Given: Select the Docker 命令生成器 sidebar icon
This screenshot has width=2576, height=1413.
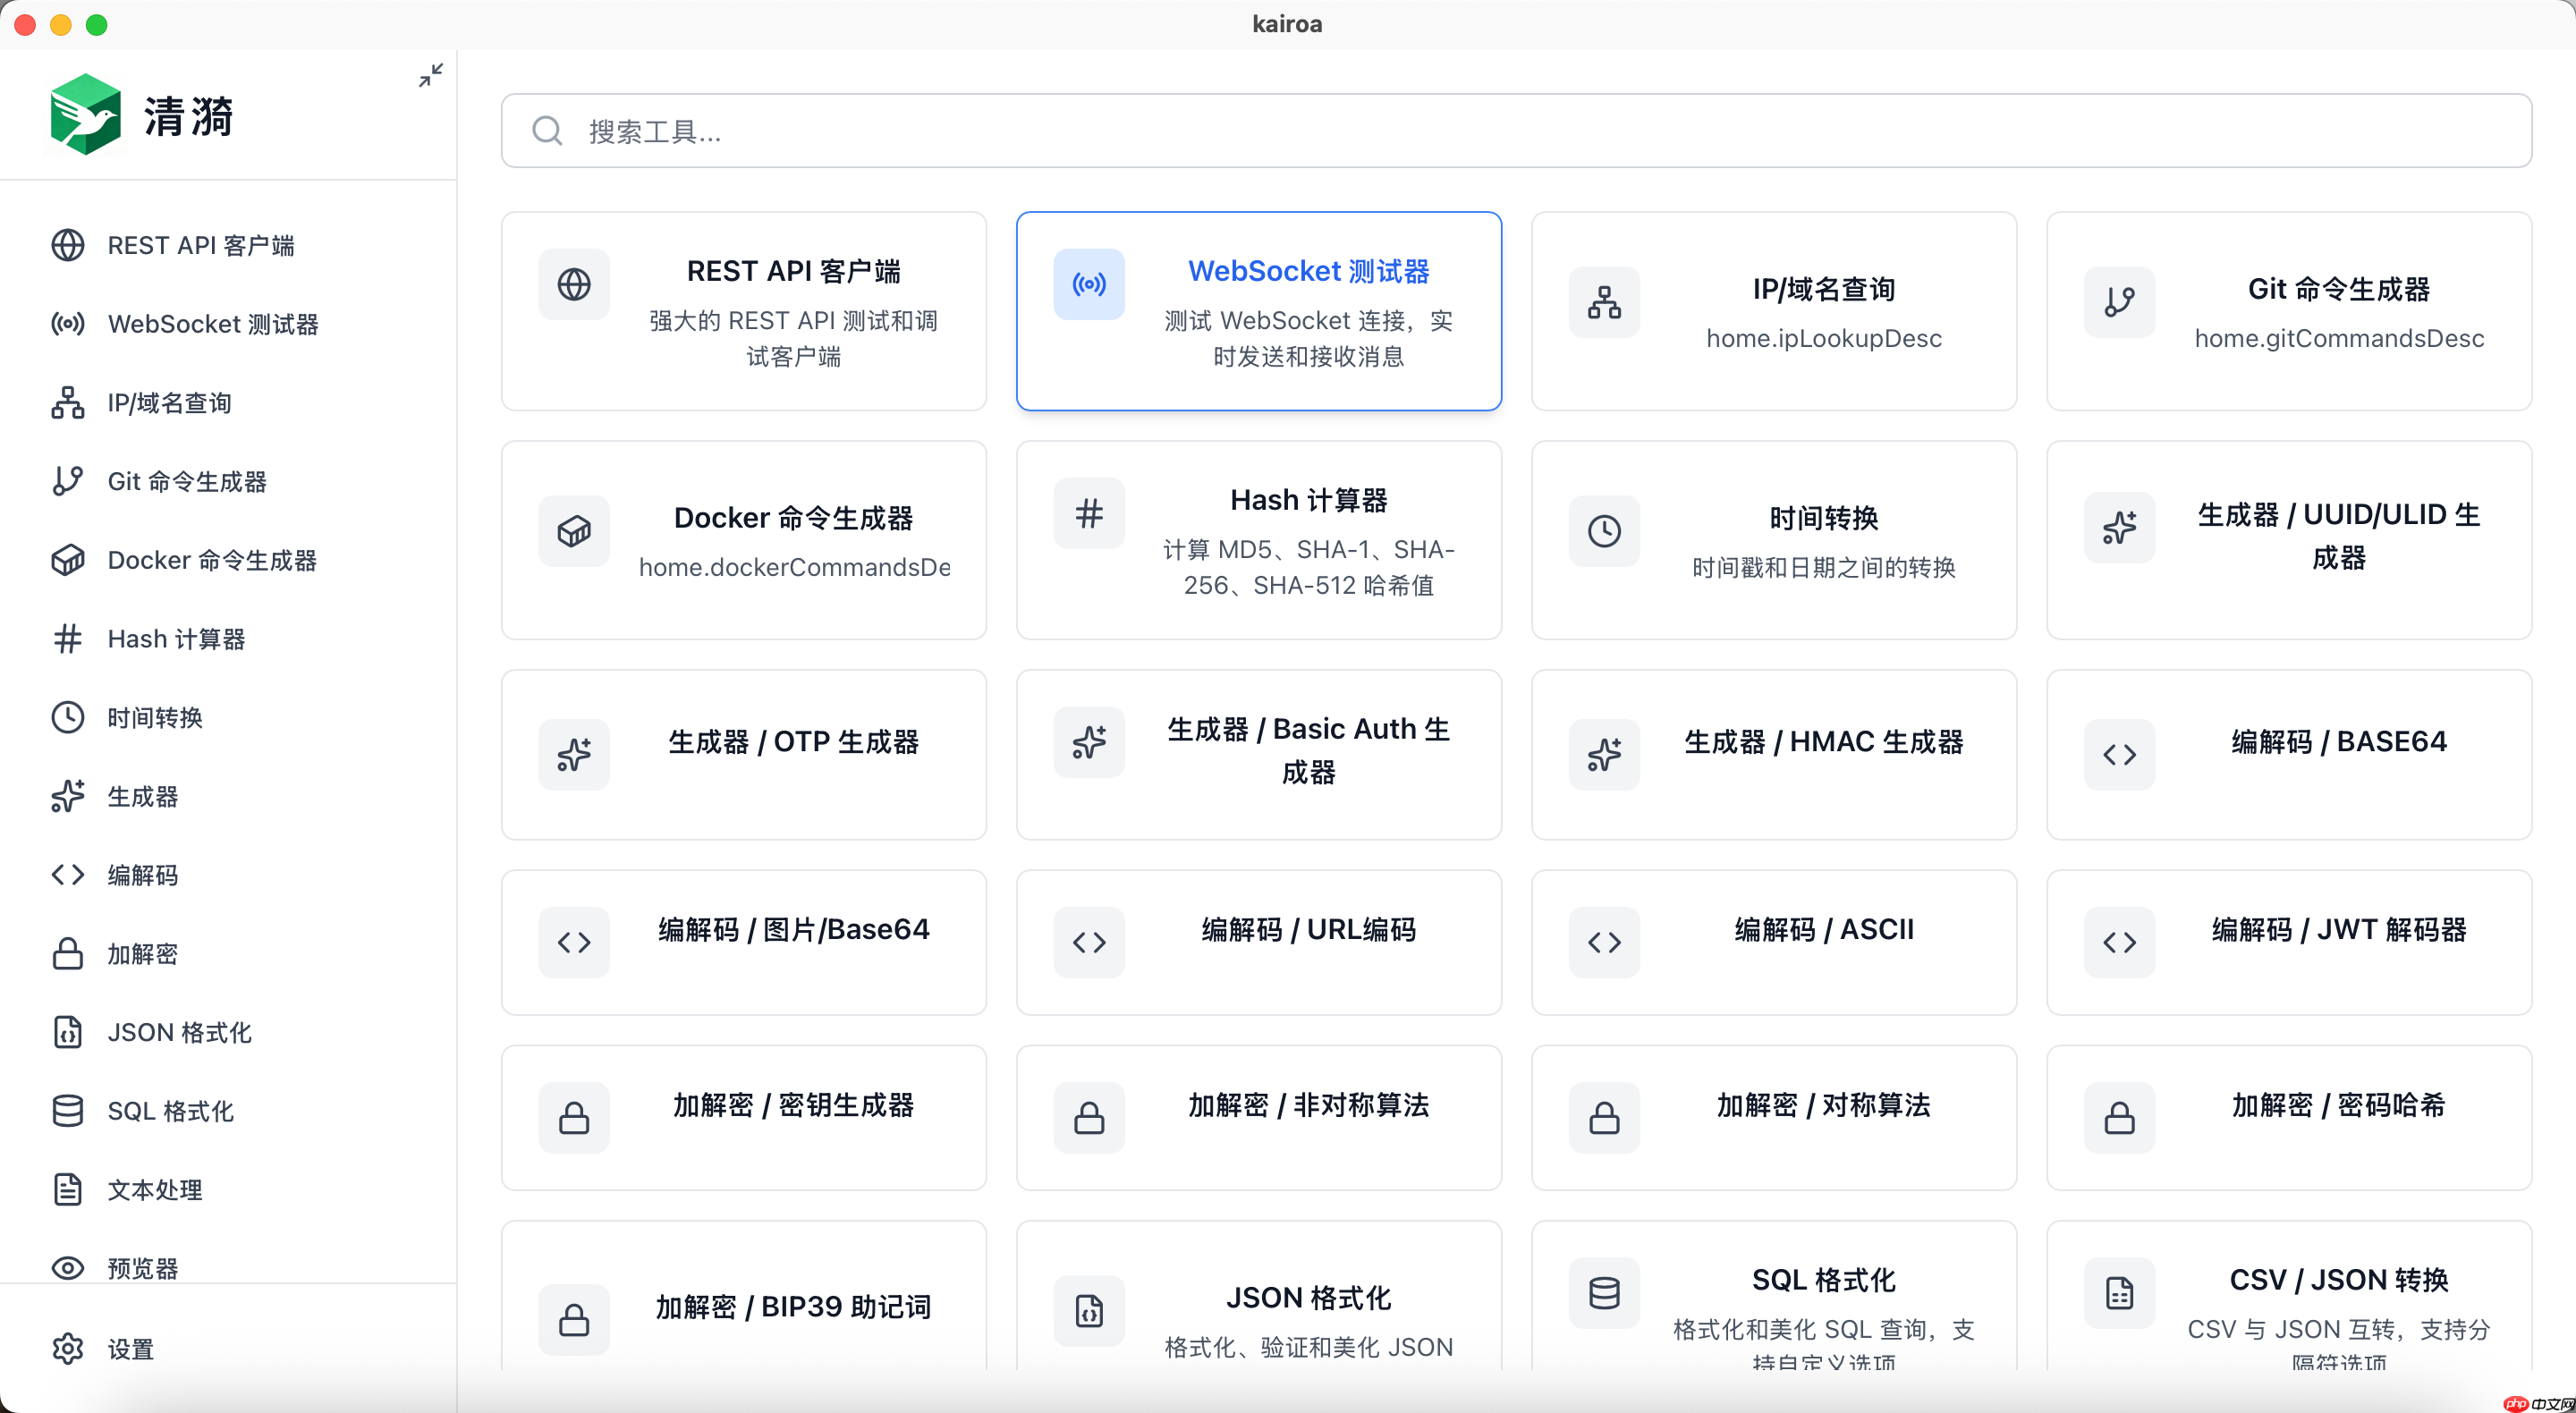Looking at the screenshot, I should click(x=67, y=560).
